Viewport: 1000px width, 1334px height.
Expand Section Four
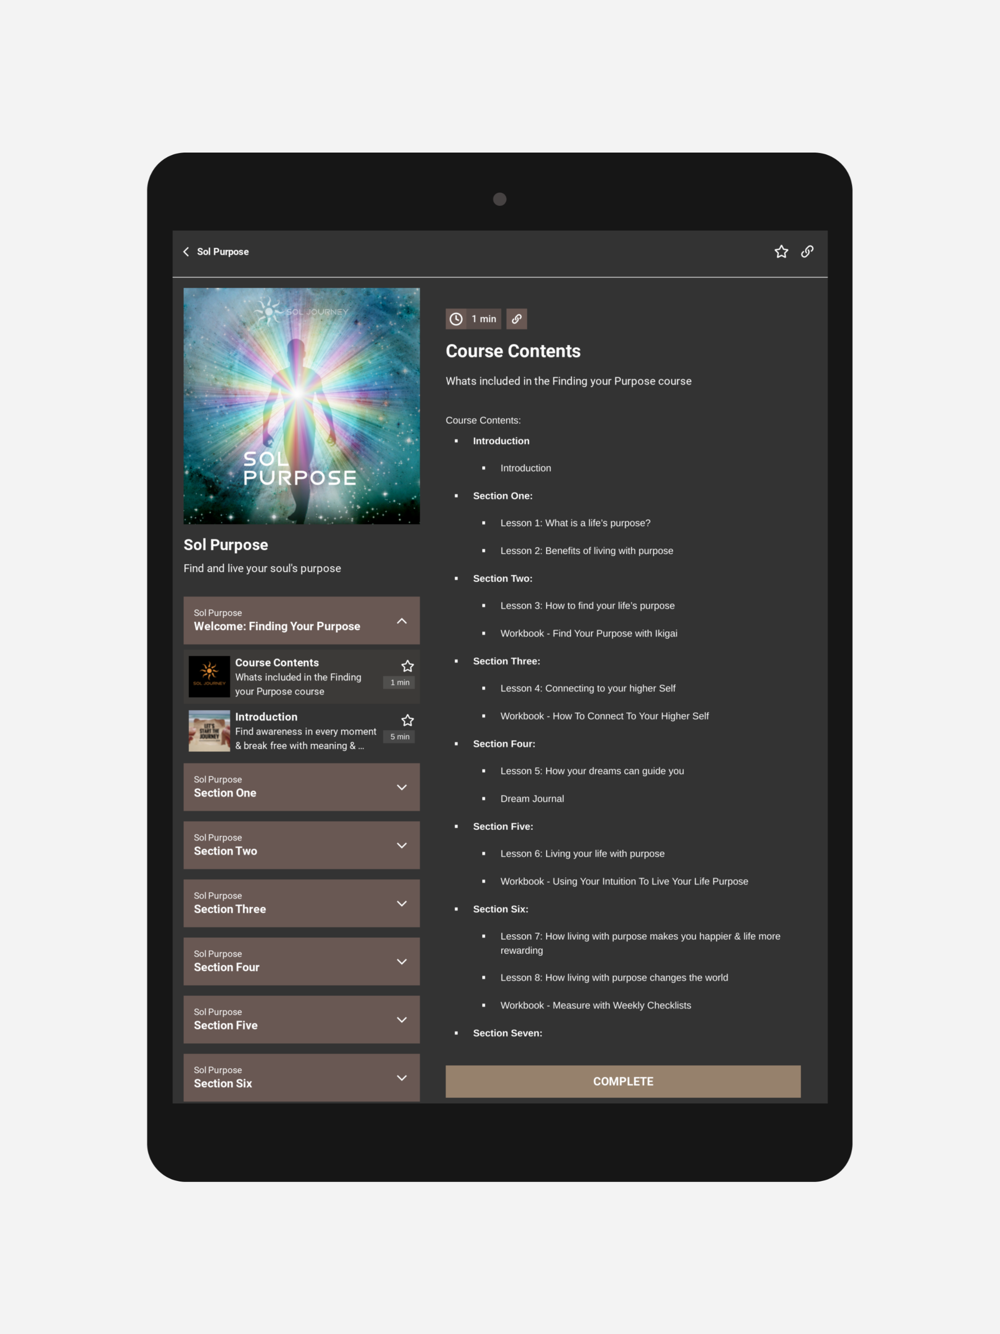(x=302, y=961)
